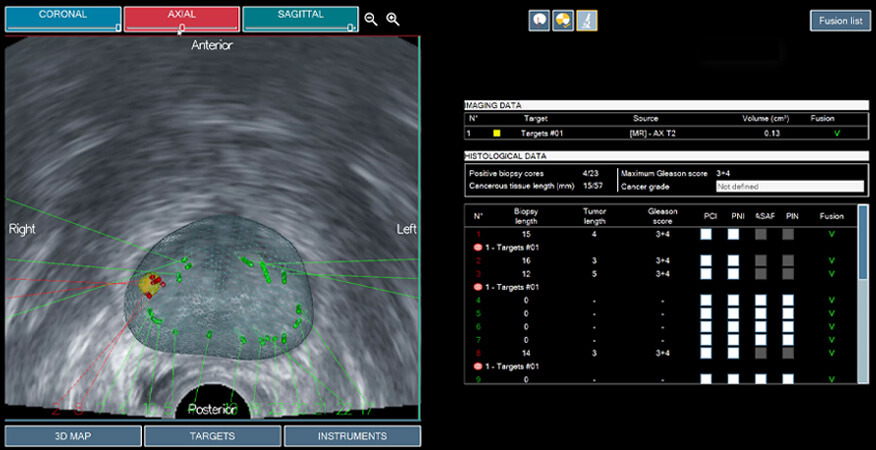
Task: Click the red target marker under biopsy row 1
Action: (x=478, y=246)
